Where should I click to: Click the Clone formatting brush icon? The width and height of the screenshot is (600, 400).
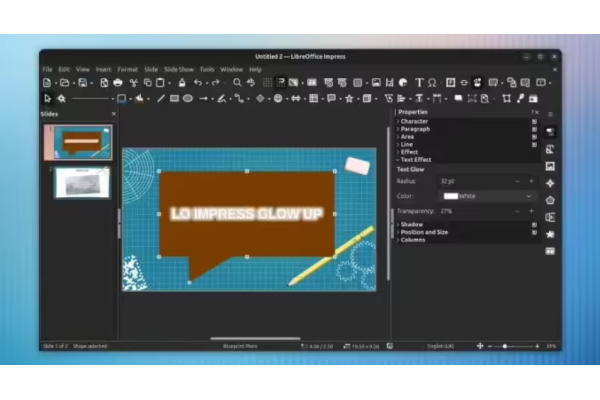[182, 83]
